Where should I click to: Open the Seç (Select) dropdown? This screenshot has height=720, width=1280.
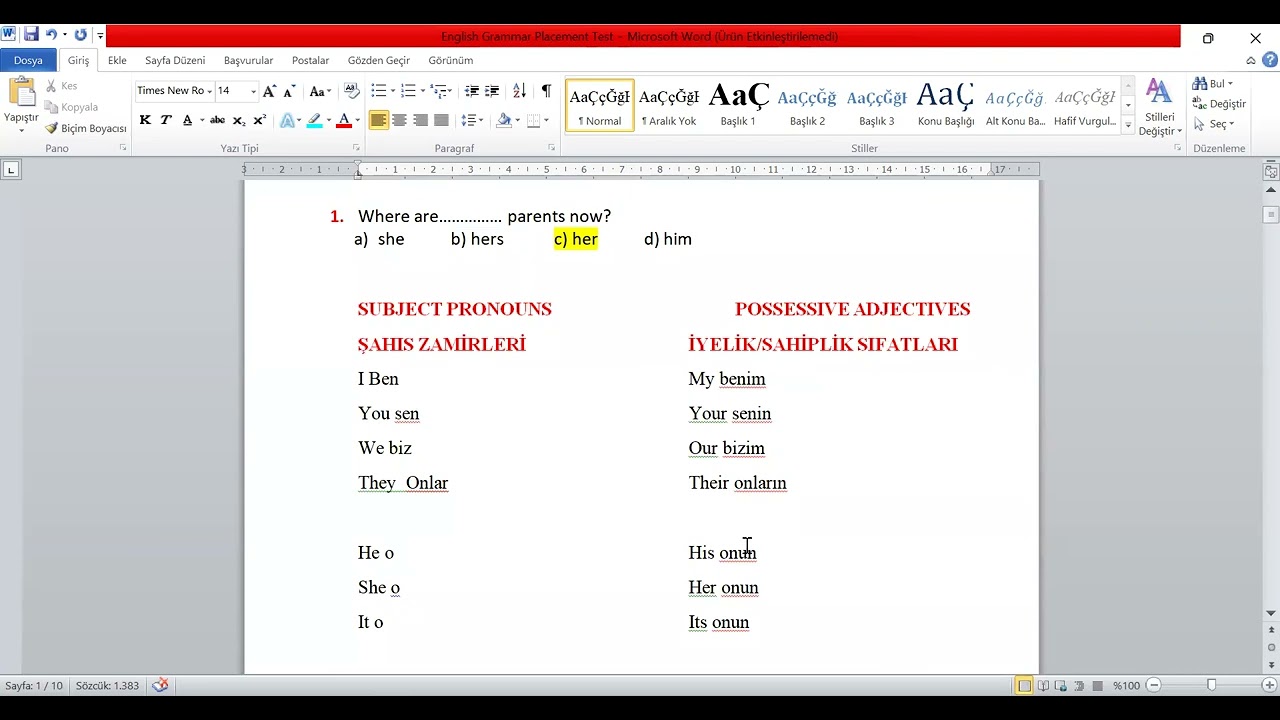[1231, 124]
